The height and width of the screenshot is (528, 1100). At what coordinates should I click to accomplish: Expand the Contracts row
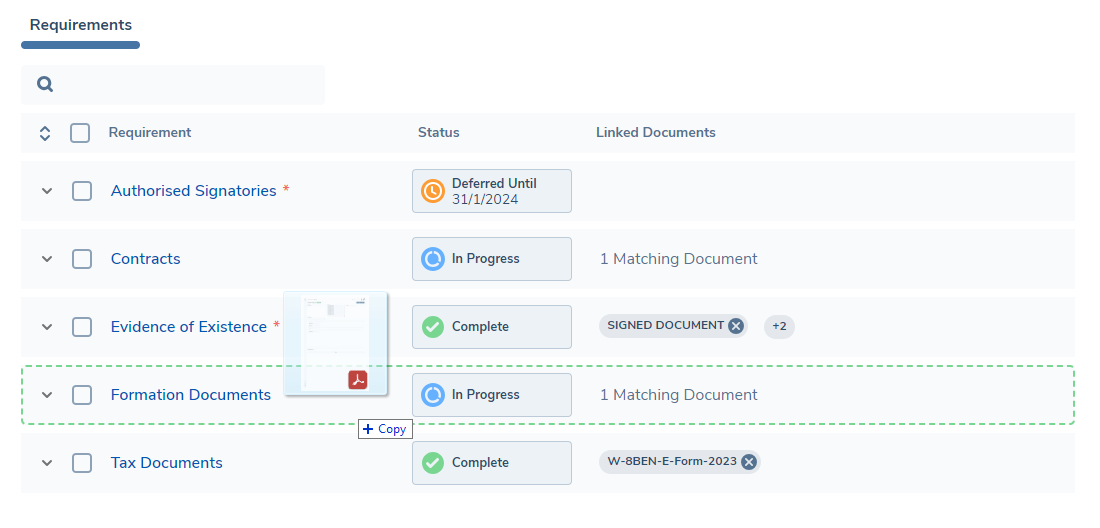pos(47,259)
